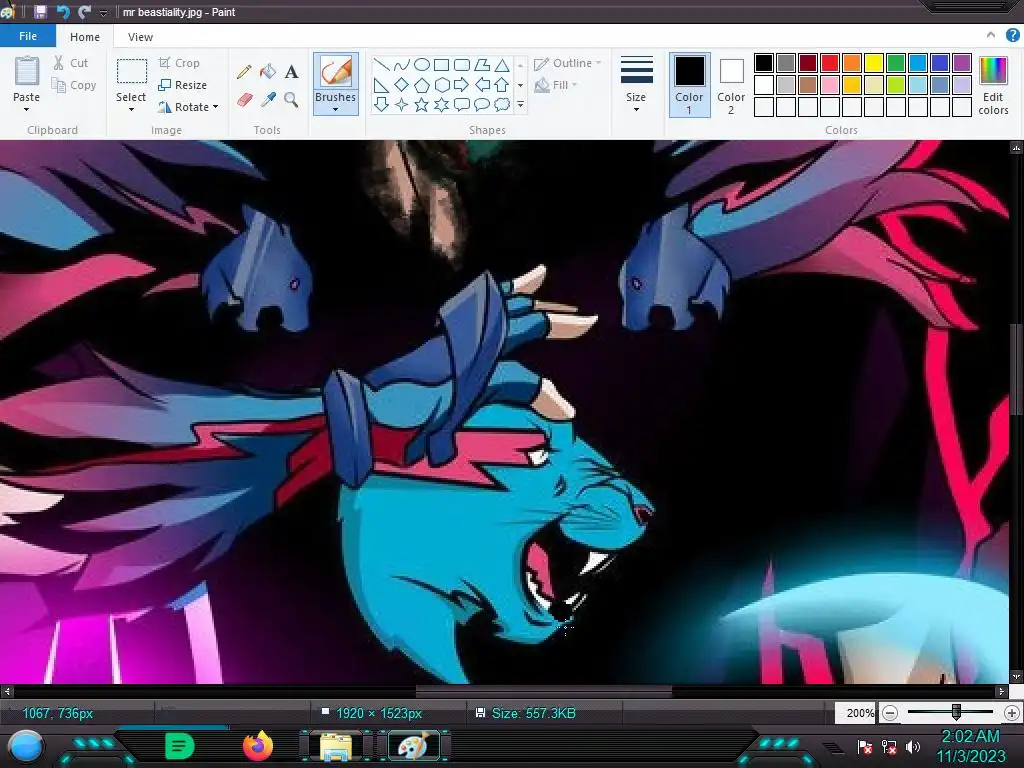Screen dimensions: 1024x768
Task: Click the volume speaker tray icon
Action: (x=913, y=747)
